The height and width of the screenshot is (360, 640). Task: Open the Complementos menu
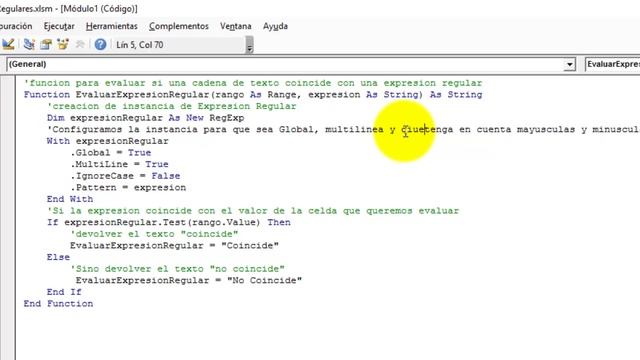click(179, 26)
